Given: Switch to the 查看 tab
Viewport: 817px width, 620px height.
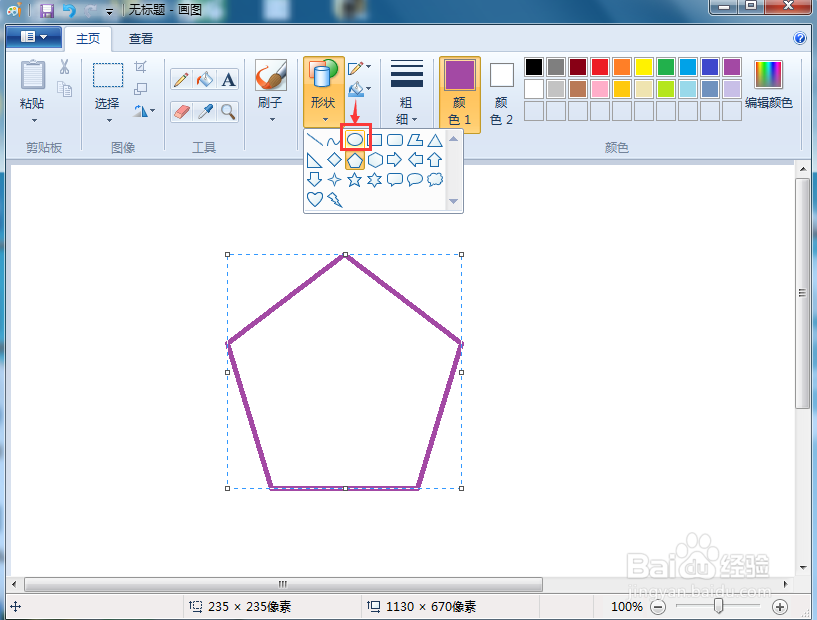Looking at the screenshot, I should pyautogui.click(x=141, y=39).
